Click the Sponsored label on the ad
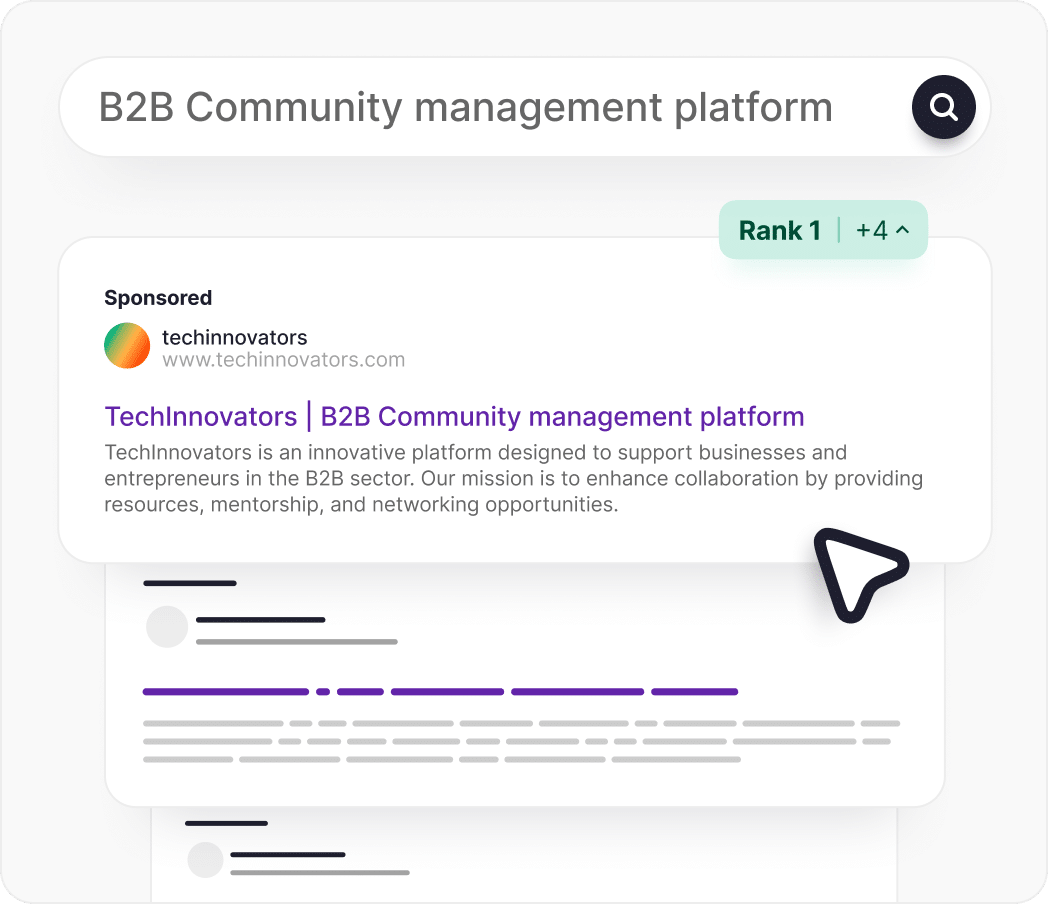 point(158,298)
